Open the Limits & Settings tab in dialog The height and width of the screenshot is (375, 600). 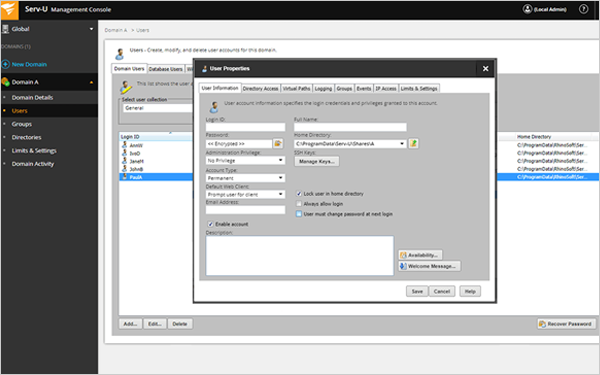click(x=419, y=88)
